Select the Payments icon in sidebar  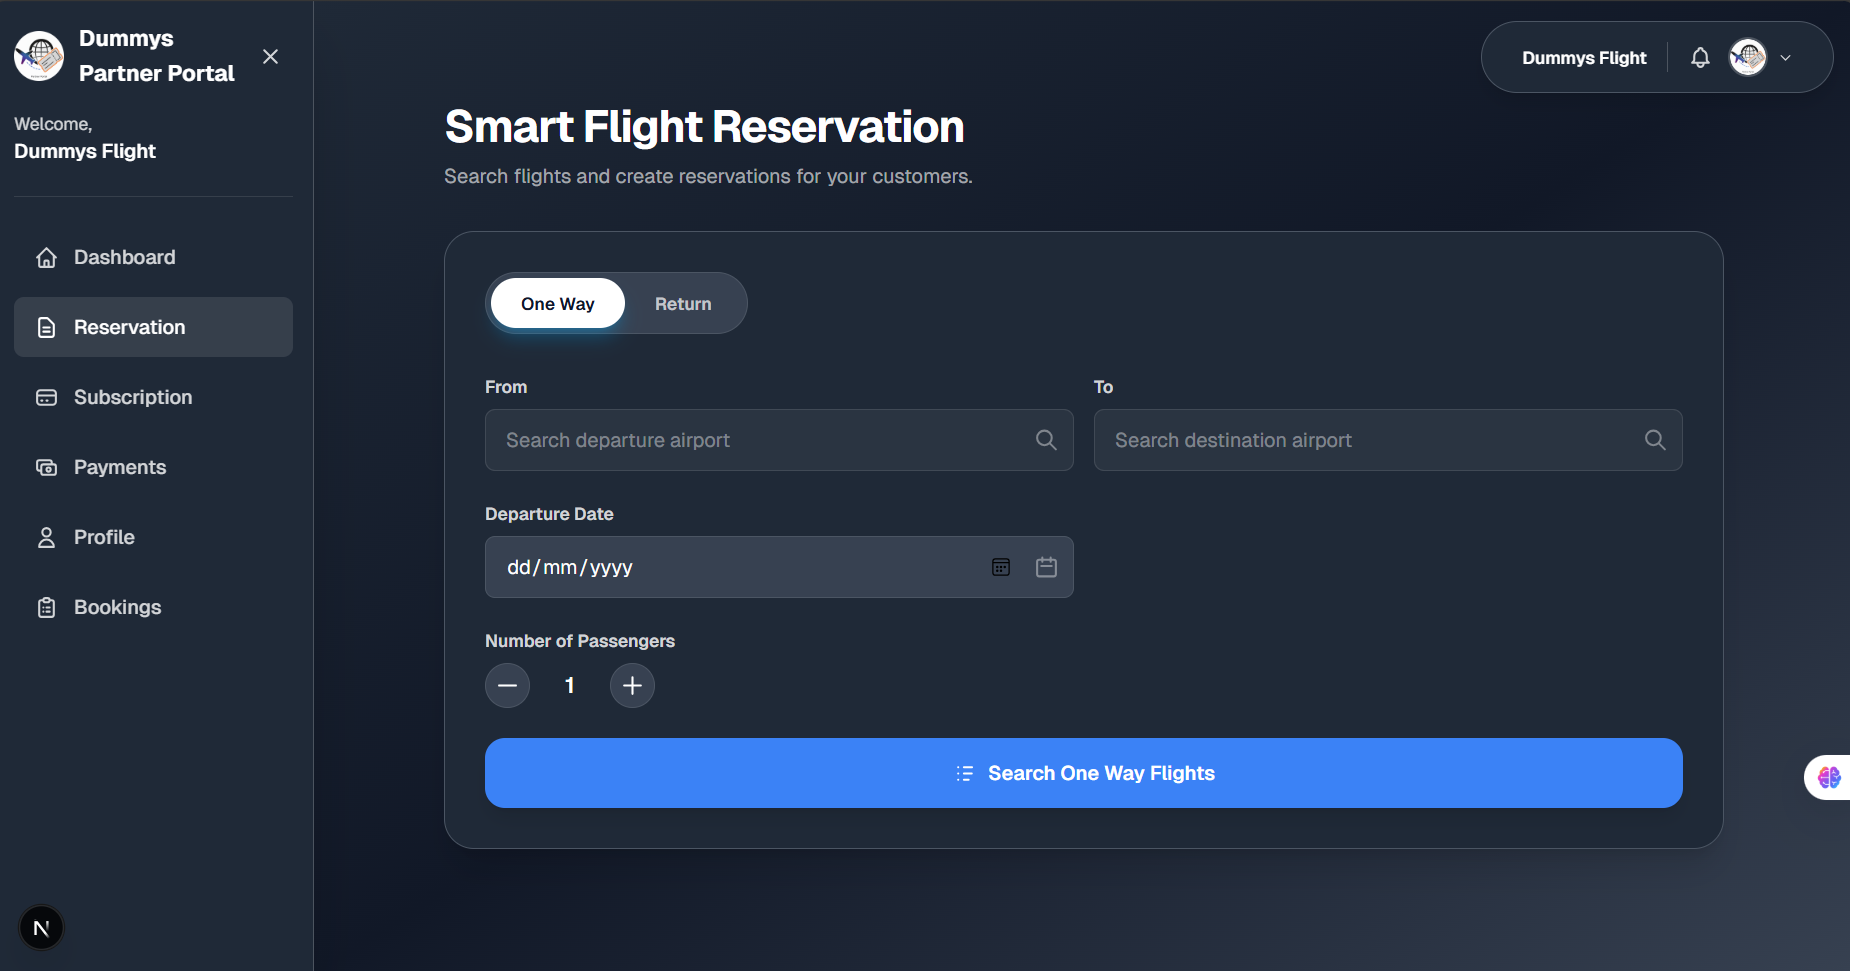pyautogui.click(x=46, y=467)
